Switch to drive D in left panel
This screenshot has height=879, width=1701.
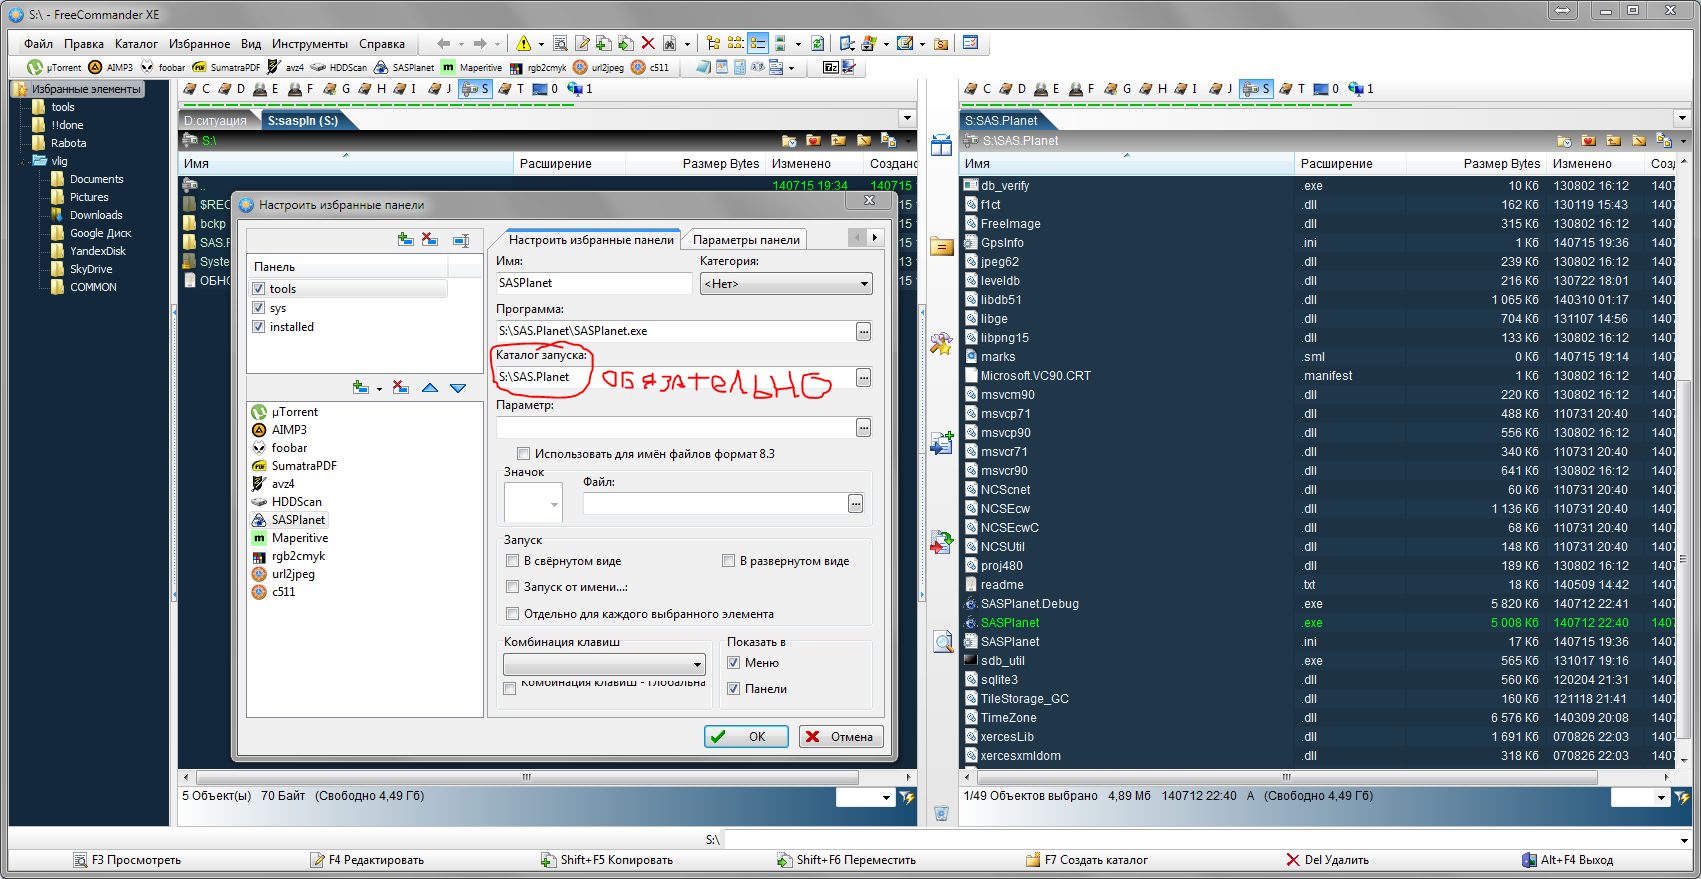[232, 89]
